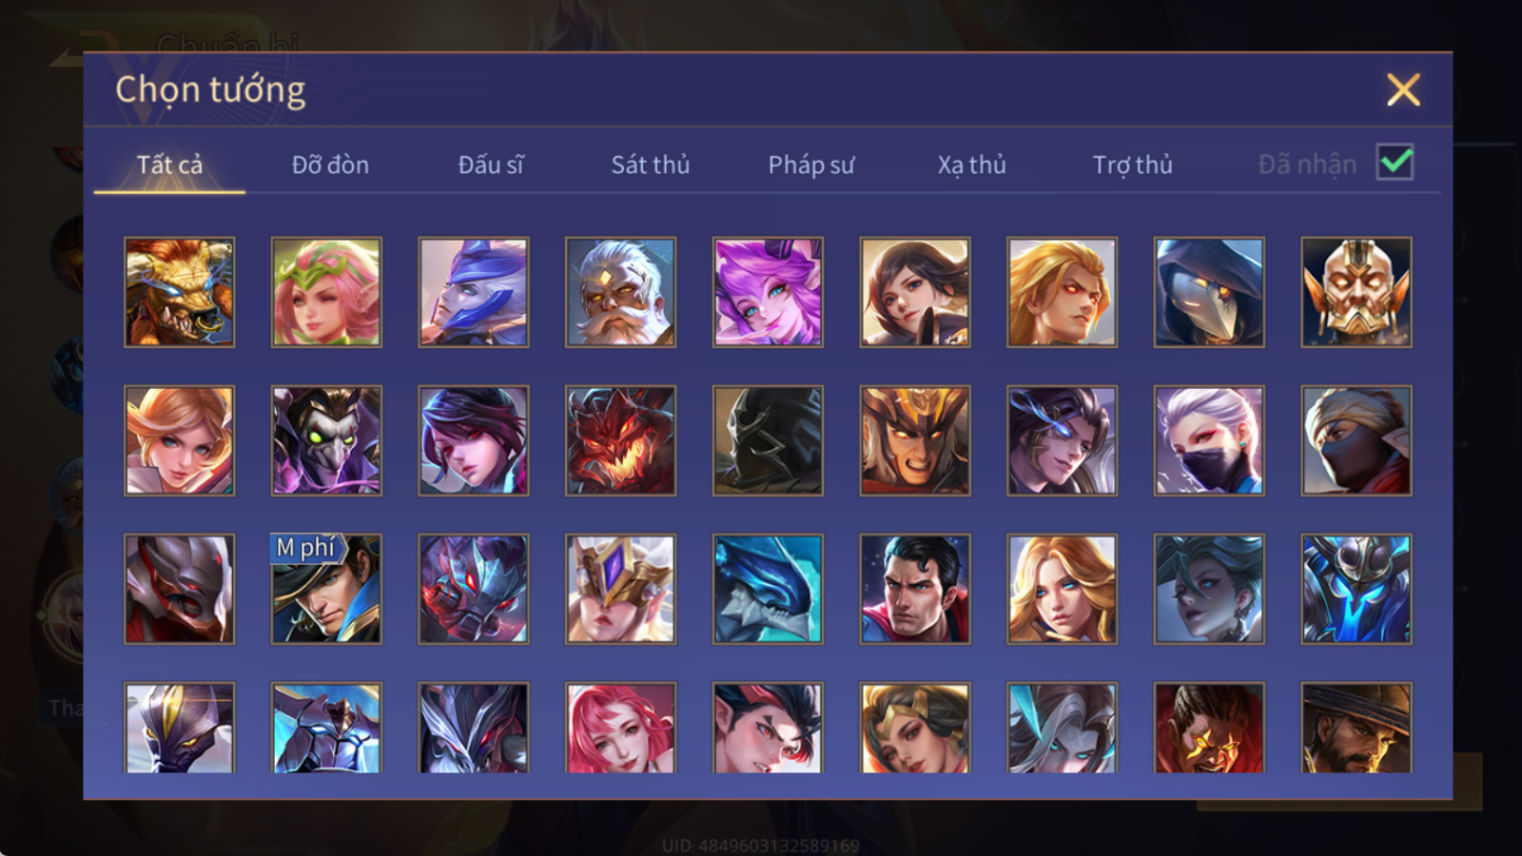This screenshot has height=856, width=1522.
Task: Show the 'Pháp sư' hero category
Action: click(811, 164)
